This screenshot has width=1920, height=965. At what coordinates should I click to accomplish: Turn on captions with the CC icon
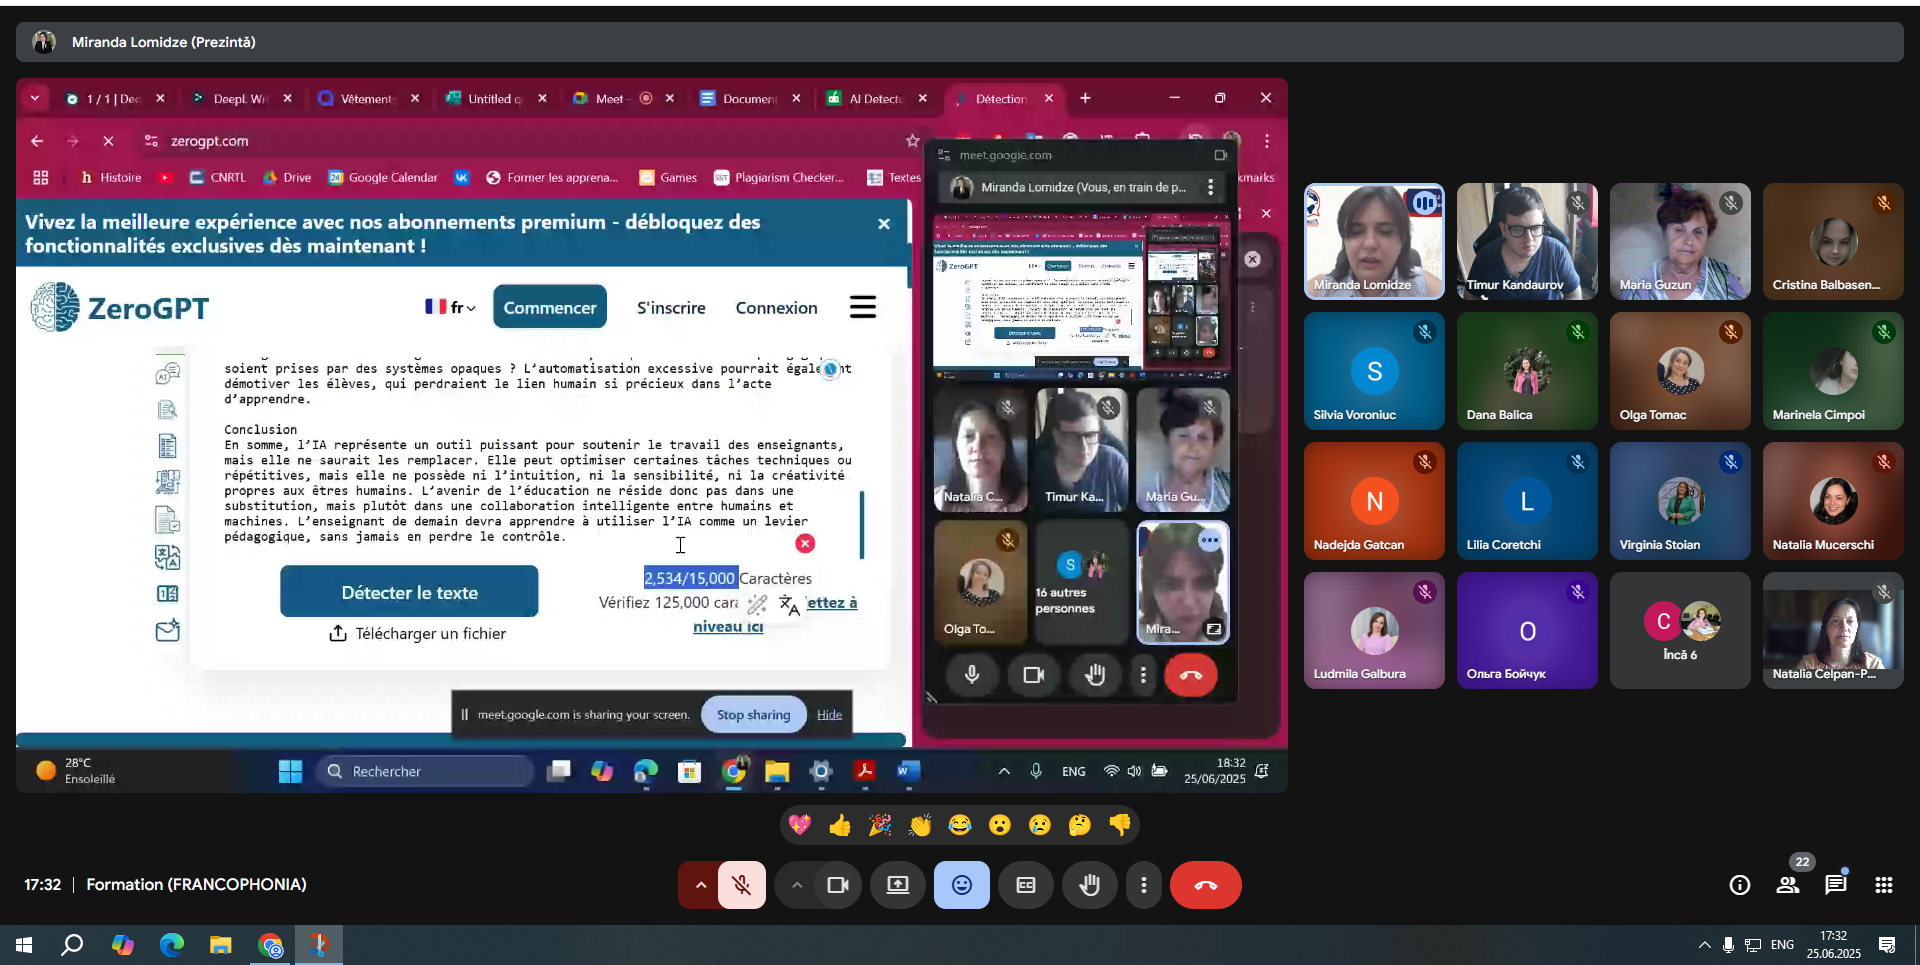point(1026,885)
